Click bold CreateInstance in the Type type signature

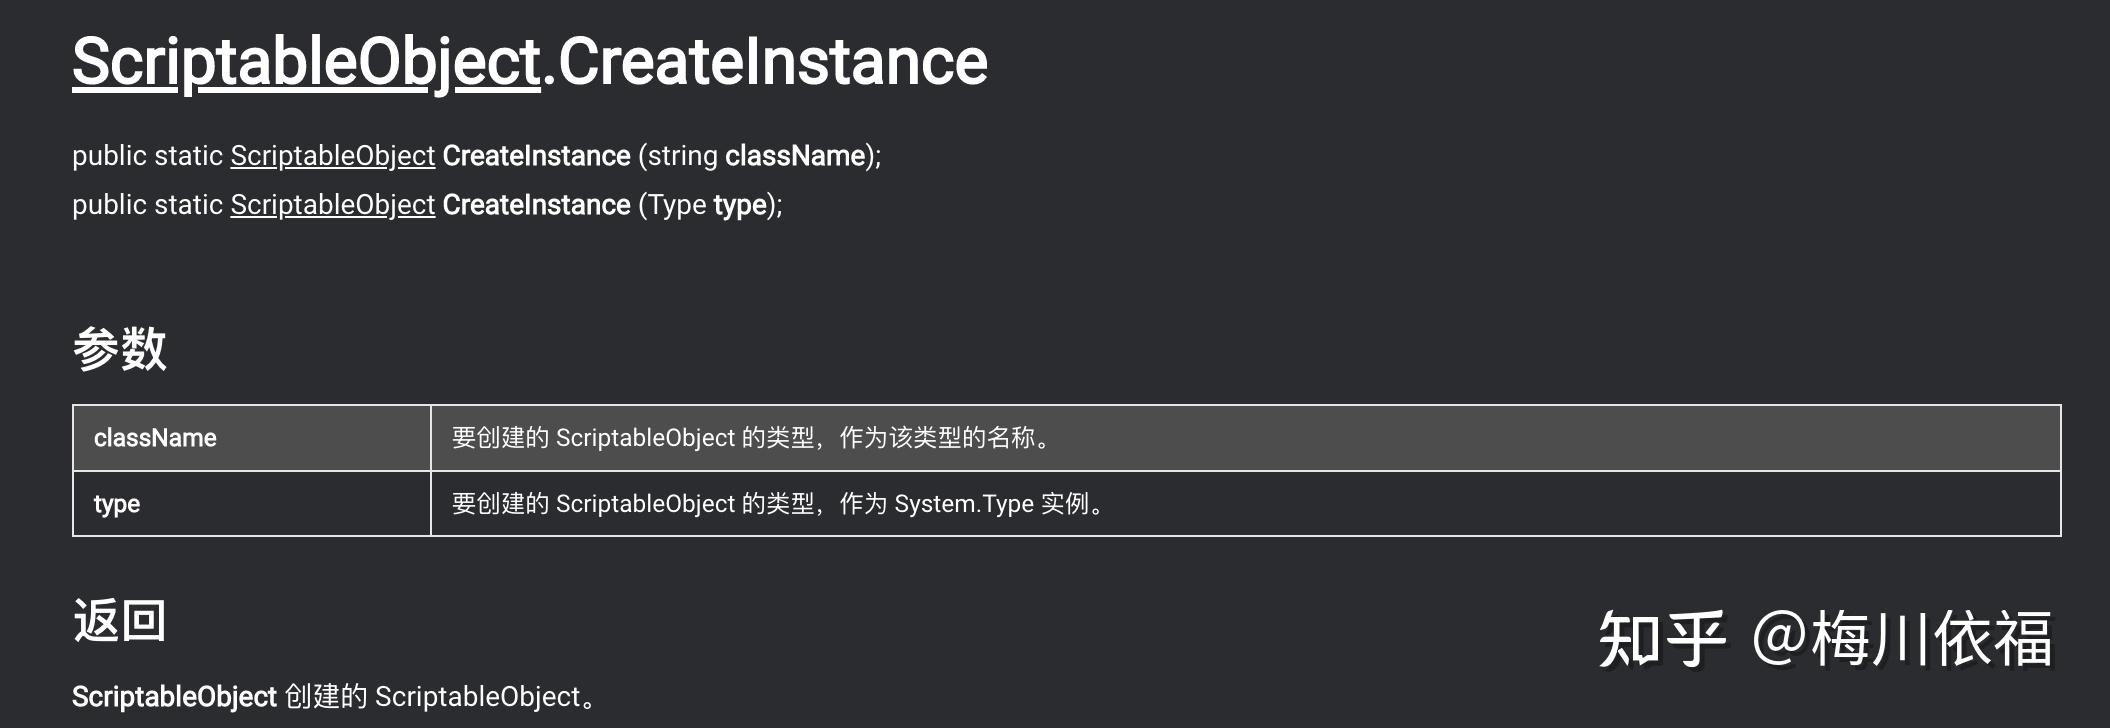pos(536,205)
